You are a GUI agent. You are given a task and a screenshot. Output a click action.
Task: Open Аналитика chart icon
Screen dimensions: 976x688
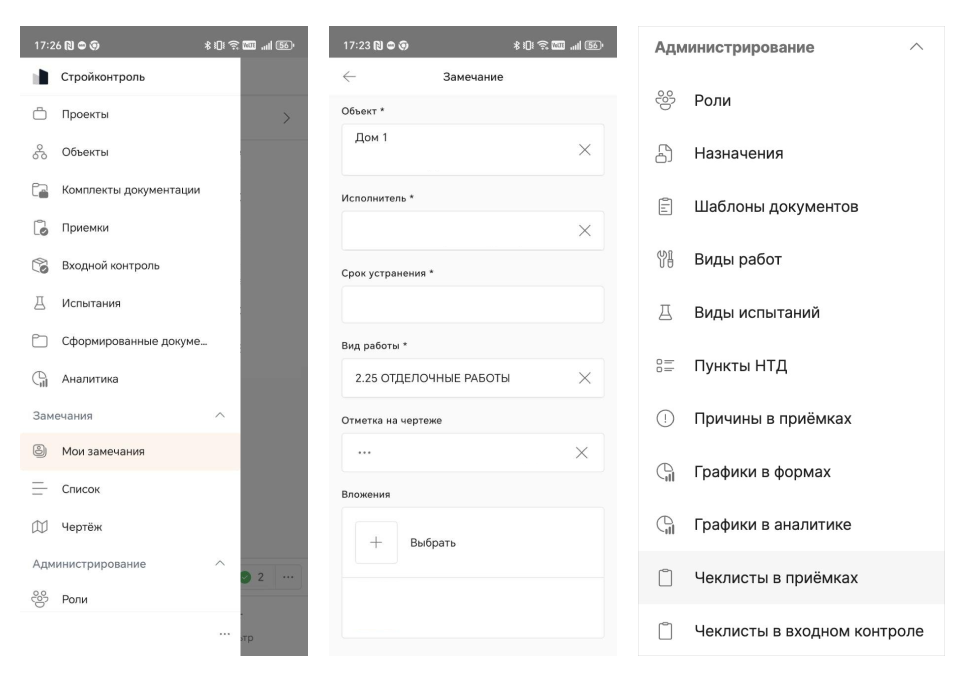[41, 379]
